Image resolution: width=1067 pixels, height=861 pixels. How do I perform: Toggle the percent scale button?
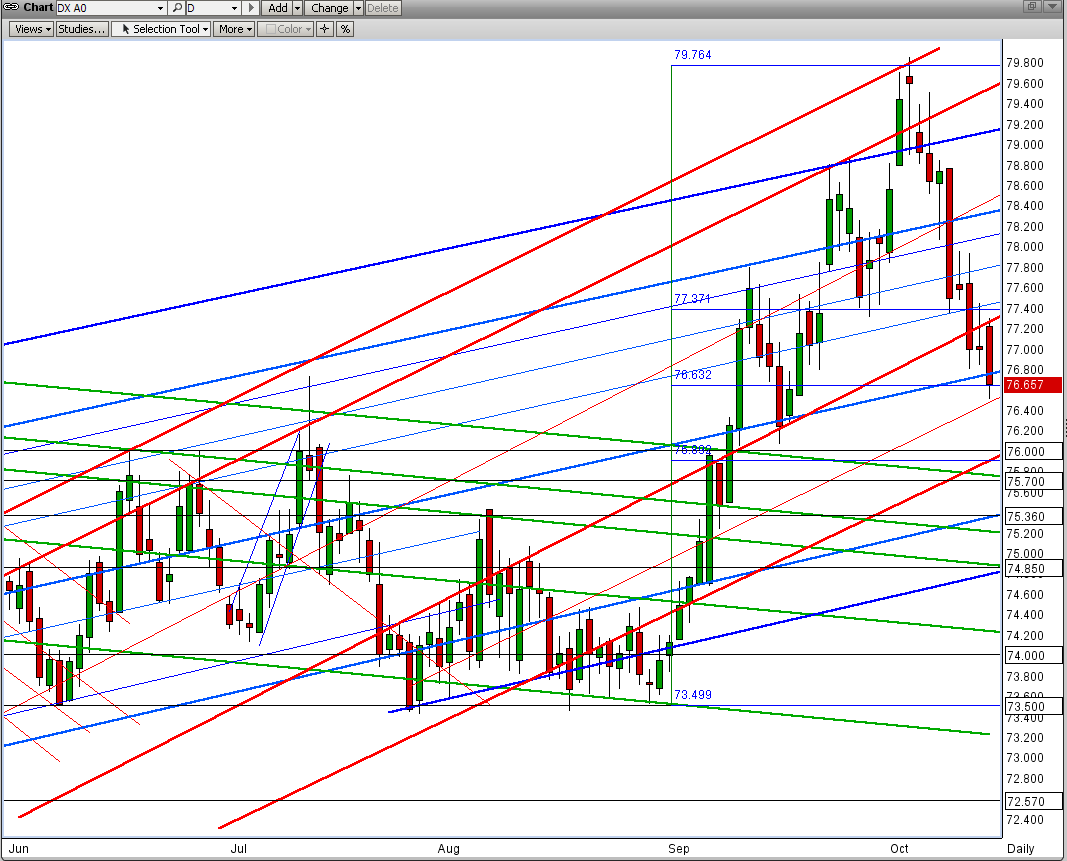(x=345, y=29)
